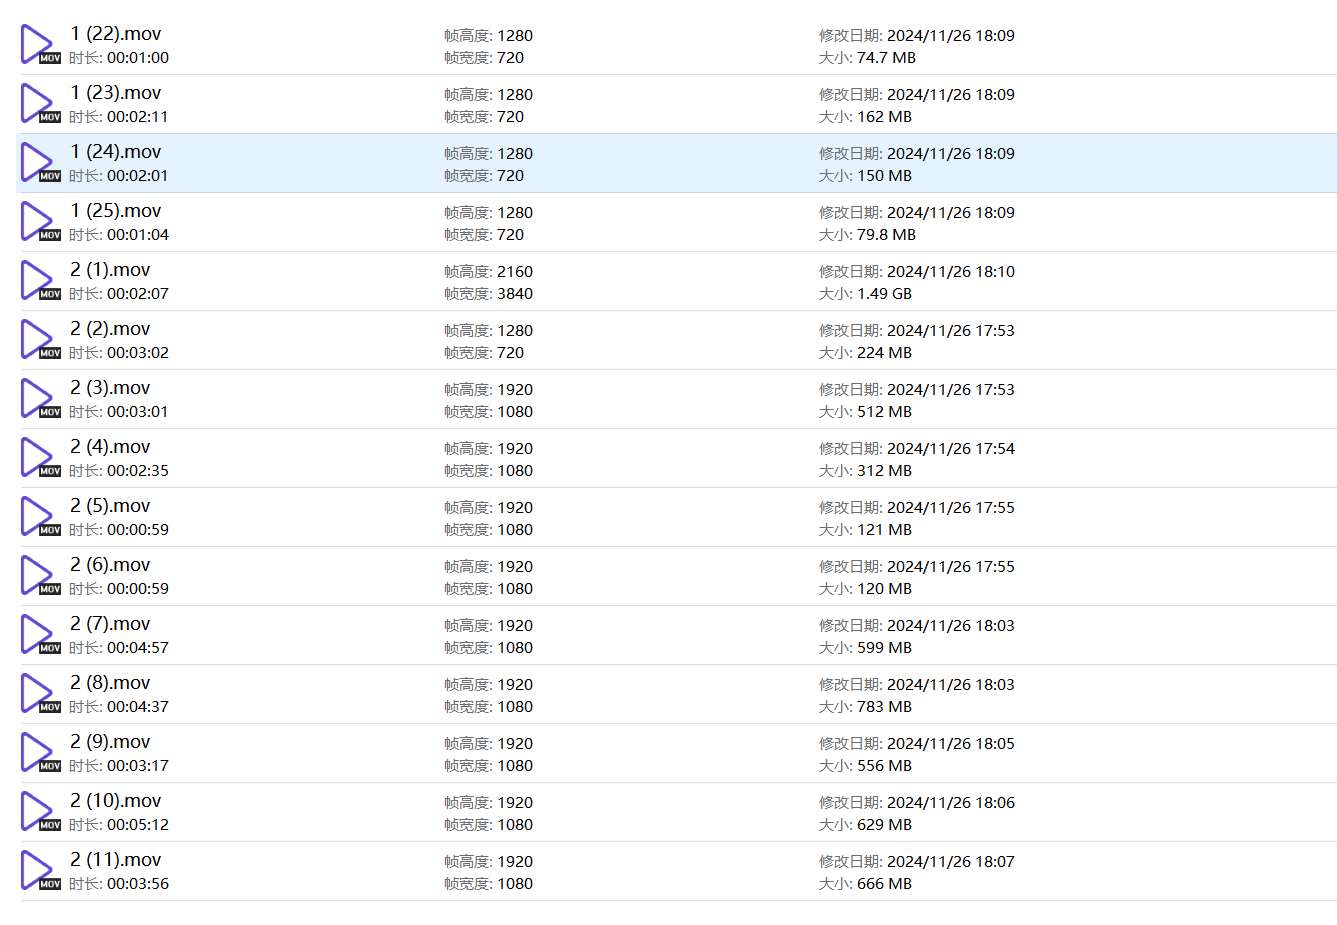Select the MOV icon of 2 (7).mov
Viewport: 1337px width, 925px height.
tap(39, 635)
